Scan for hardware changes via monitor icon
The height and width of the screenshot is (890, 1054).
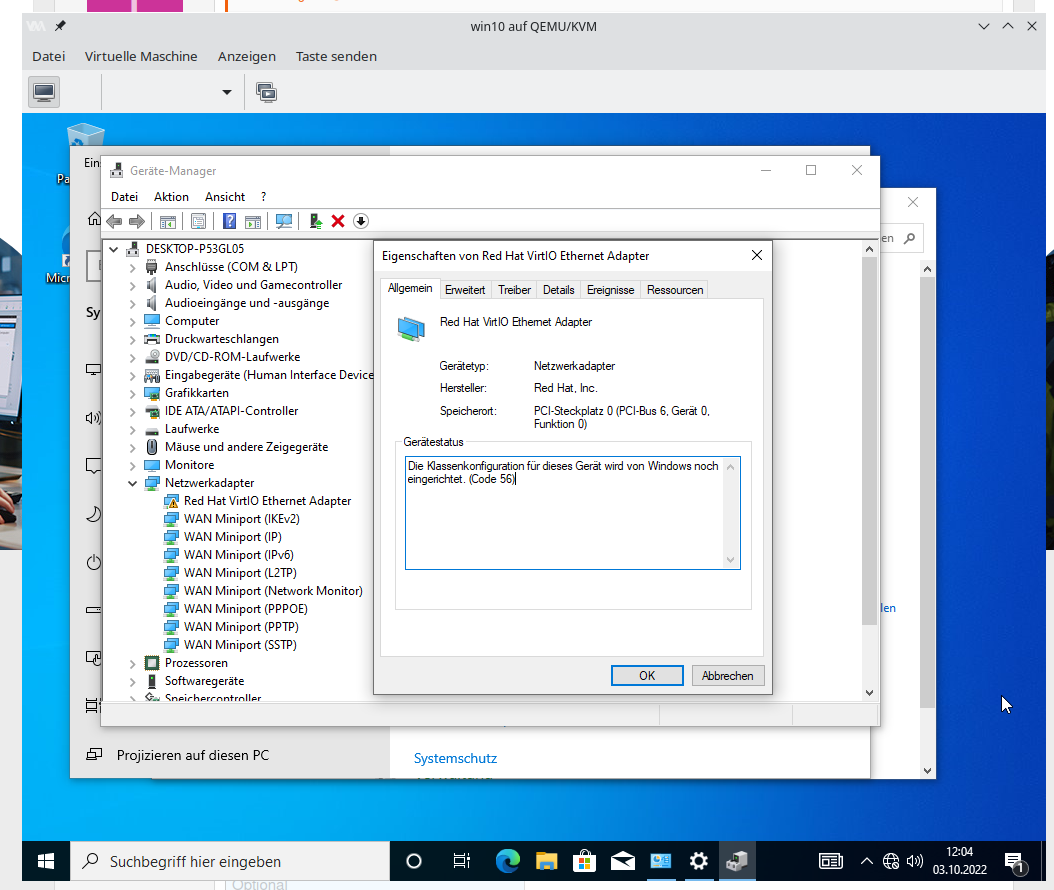click(284, 221)
